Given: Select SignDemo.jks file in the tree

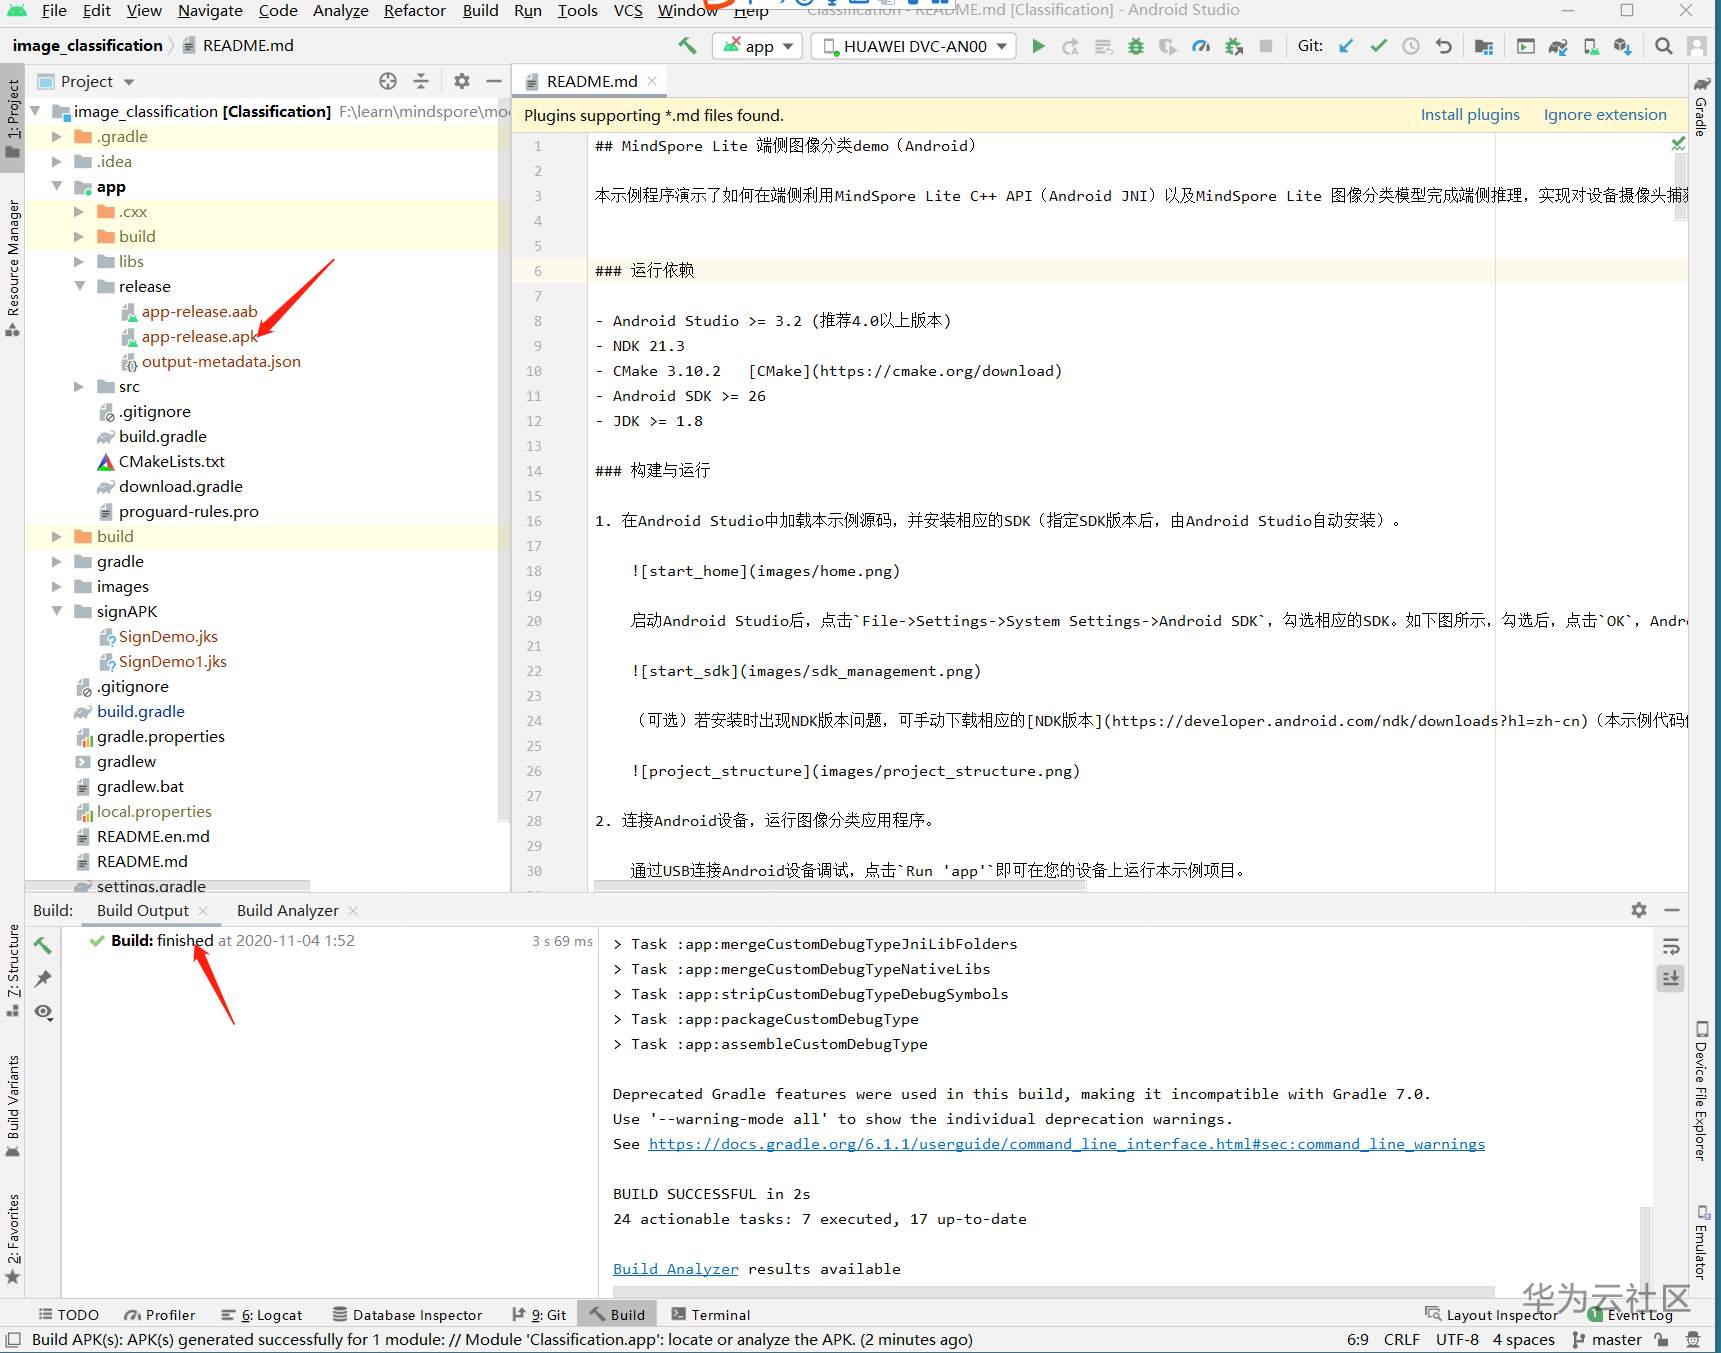Looking at the screenshot, I should 168,636.
